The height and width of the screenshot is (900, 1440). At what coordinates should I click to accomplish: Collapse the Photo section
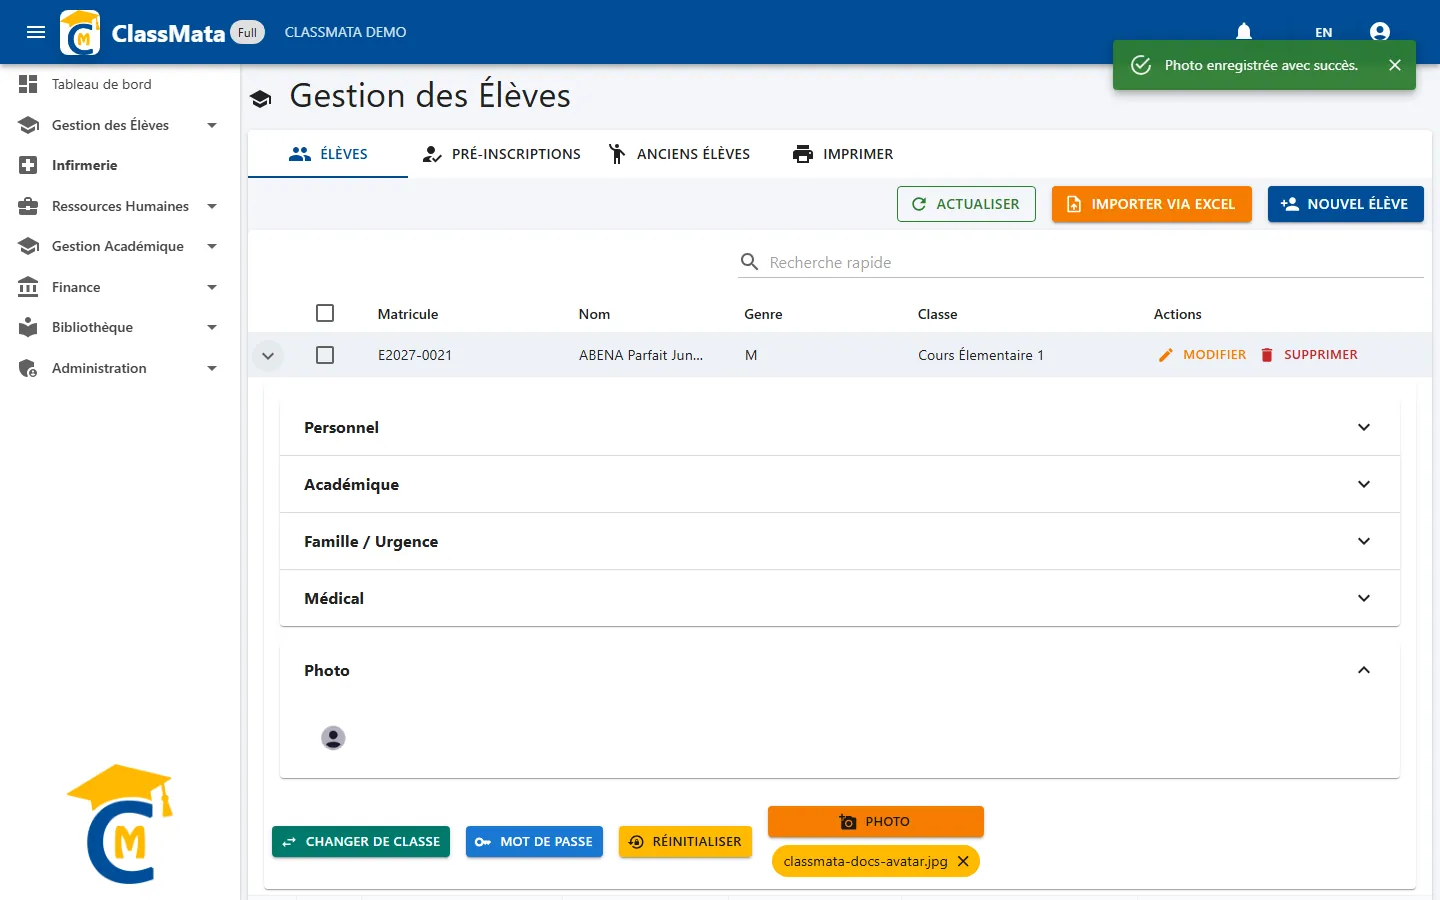(x=840, y=670)
